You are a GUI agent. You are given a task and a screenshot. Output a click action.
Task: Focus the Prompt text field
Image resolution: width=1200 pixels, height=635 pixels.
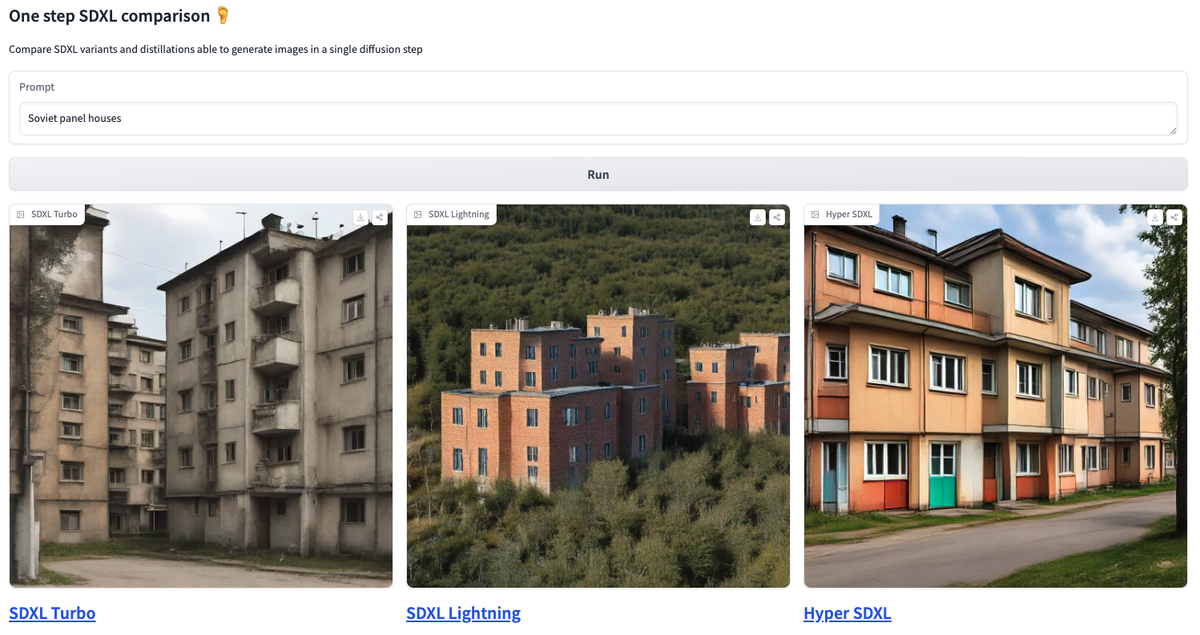click(598, 118)
